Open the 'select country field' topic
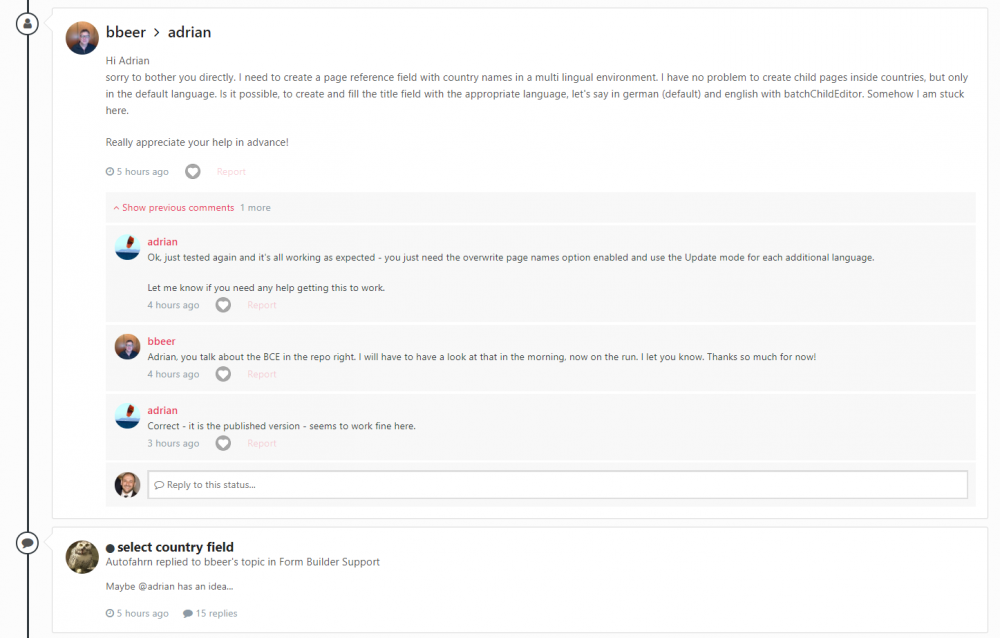1000x638 pixels. [x=175, y=547]
